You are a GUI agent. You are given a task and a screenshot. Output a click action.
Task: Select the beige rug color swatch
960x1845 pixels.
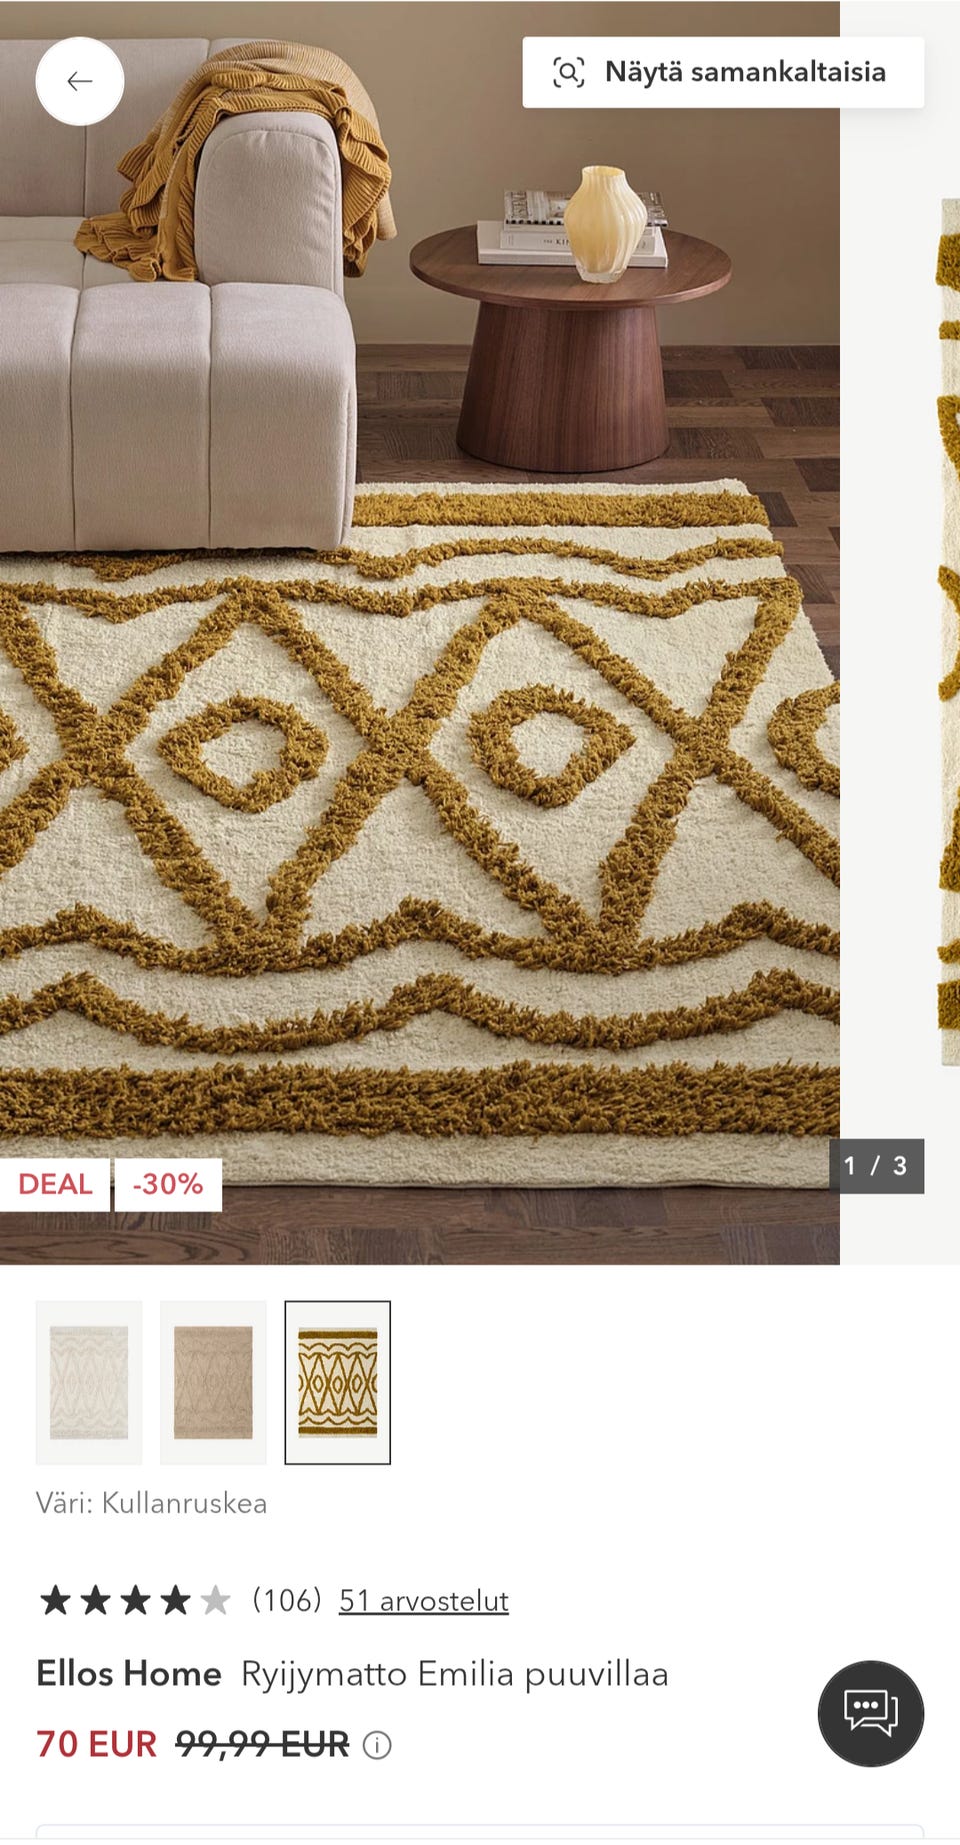click(x=213, y=1382)
